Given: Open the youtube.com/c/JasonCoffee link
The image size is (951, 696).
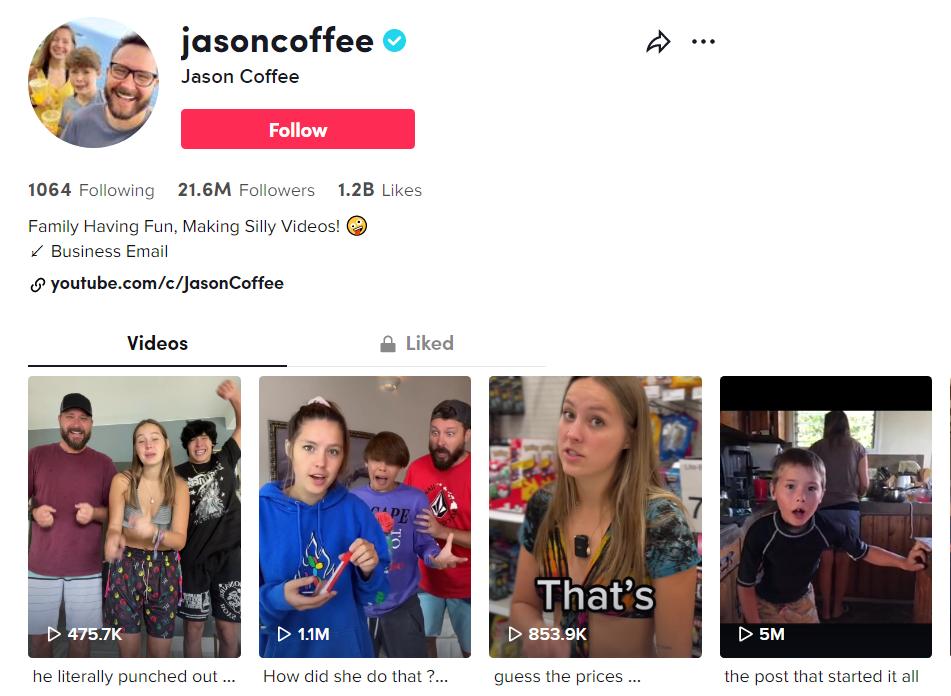Looking at the screenshot, I should 167,283.
